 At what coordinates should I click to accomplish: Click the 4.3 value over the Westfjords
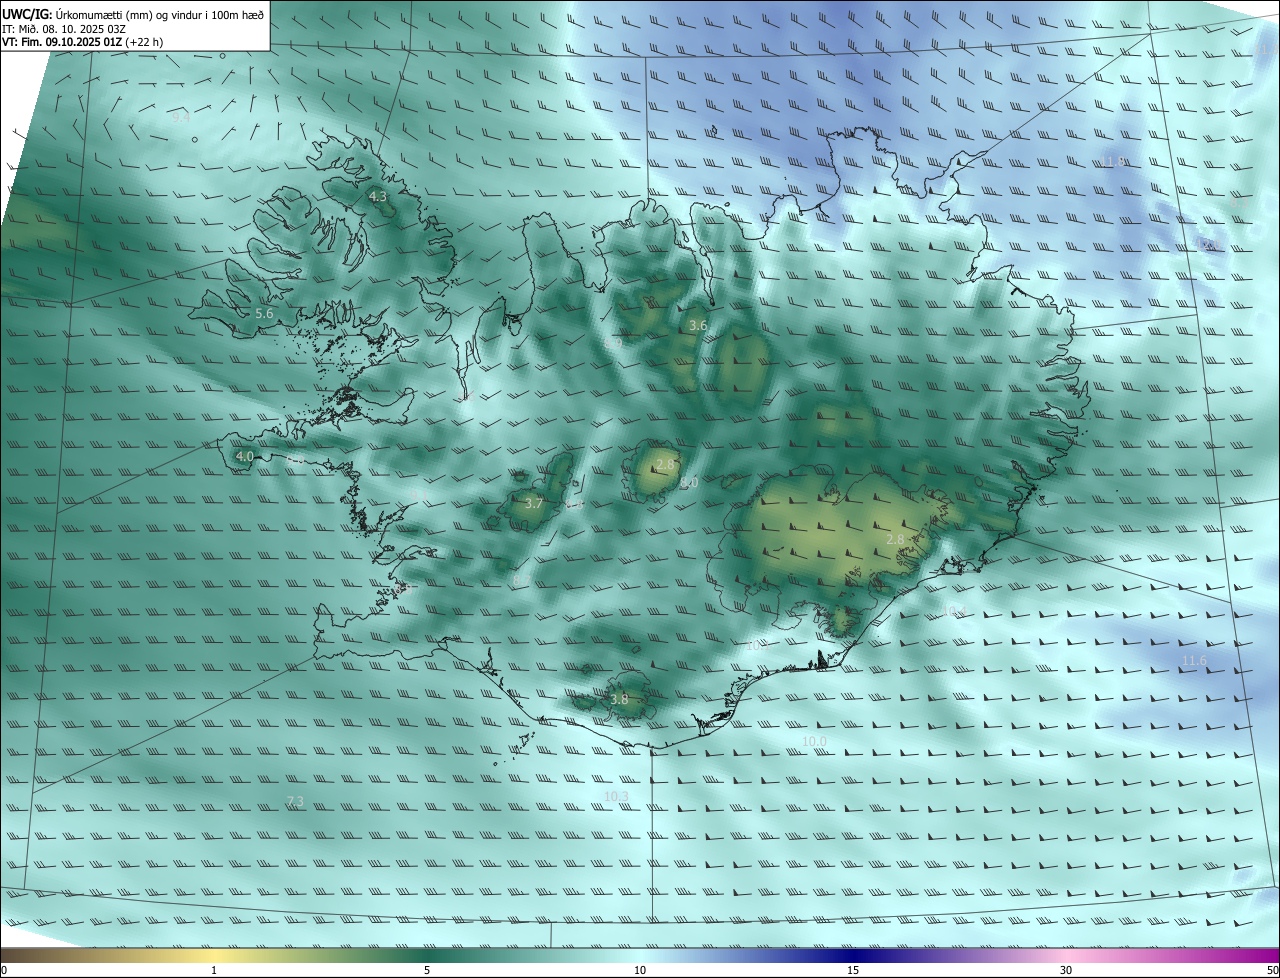point(378,197)
